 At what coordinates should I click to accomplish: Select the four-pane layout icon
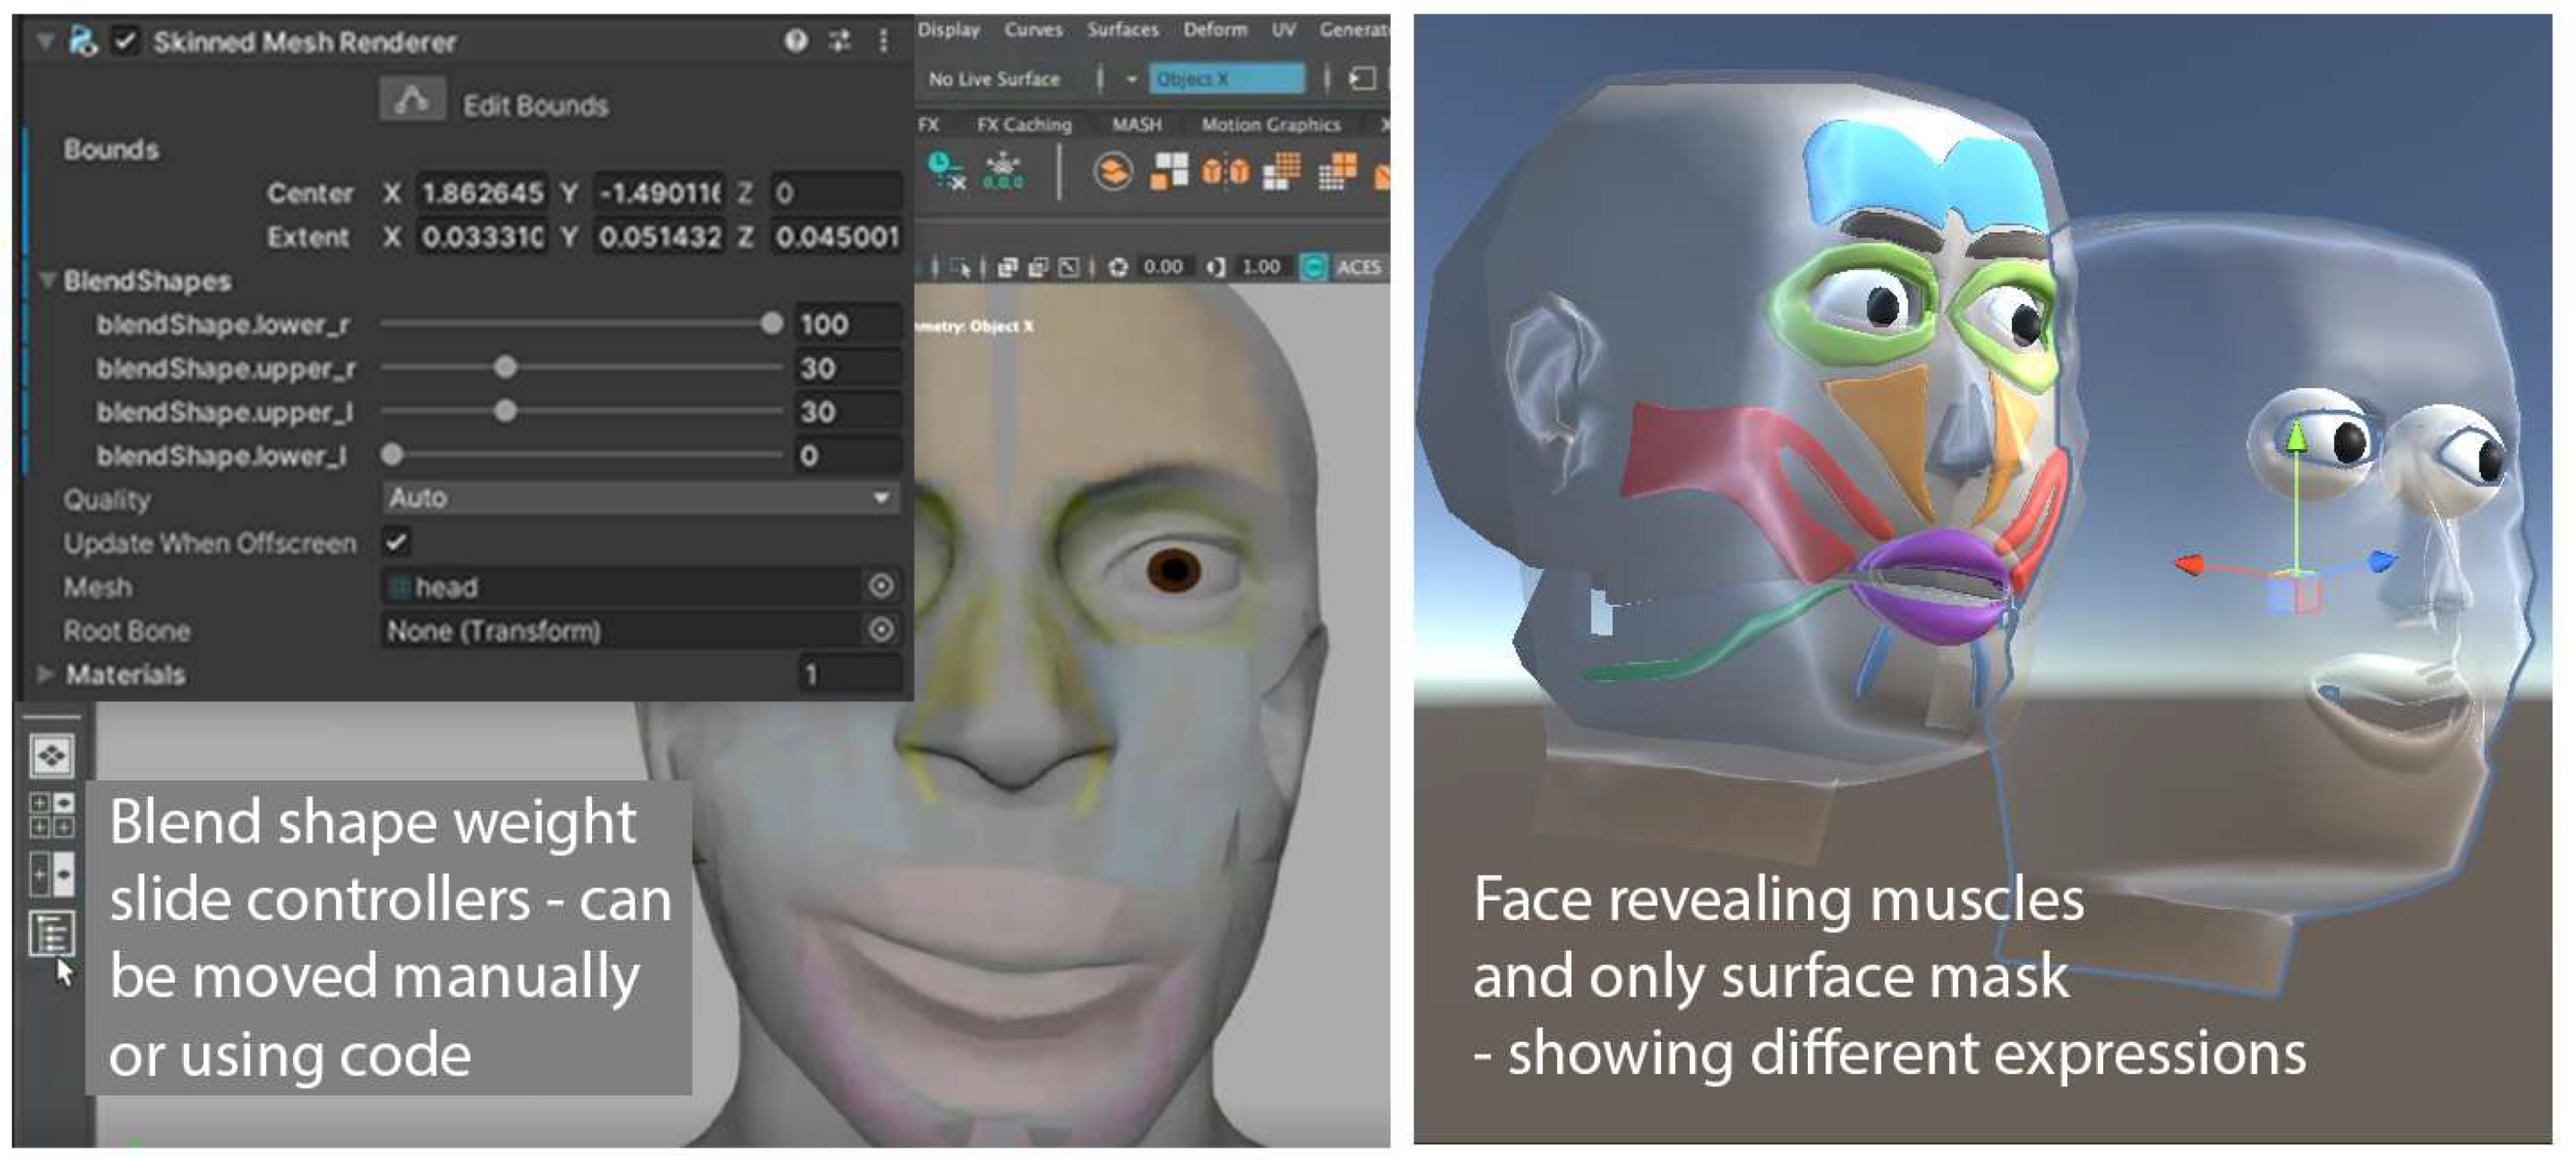click(x=51, y=815)
